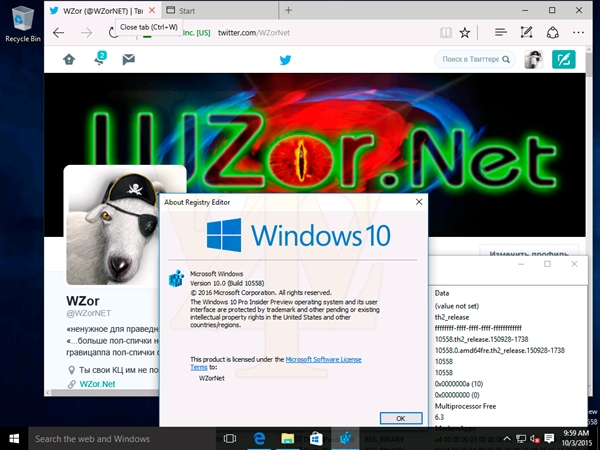Open Edge reading view icon
The height and width of the screenshot is (450, 600).
point(444,33)
